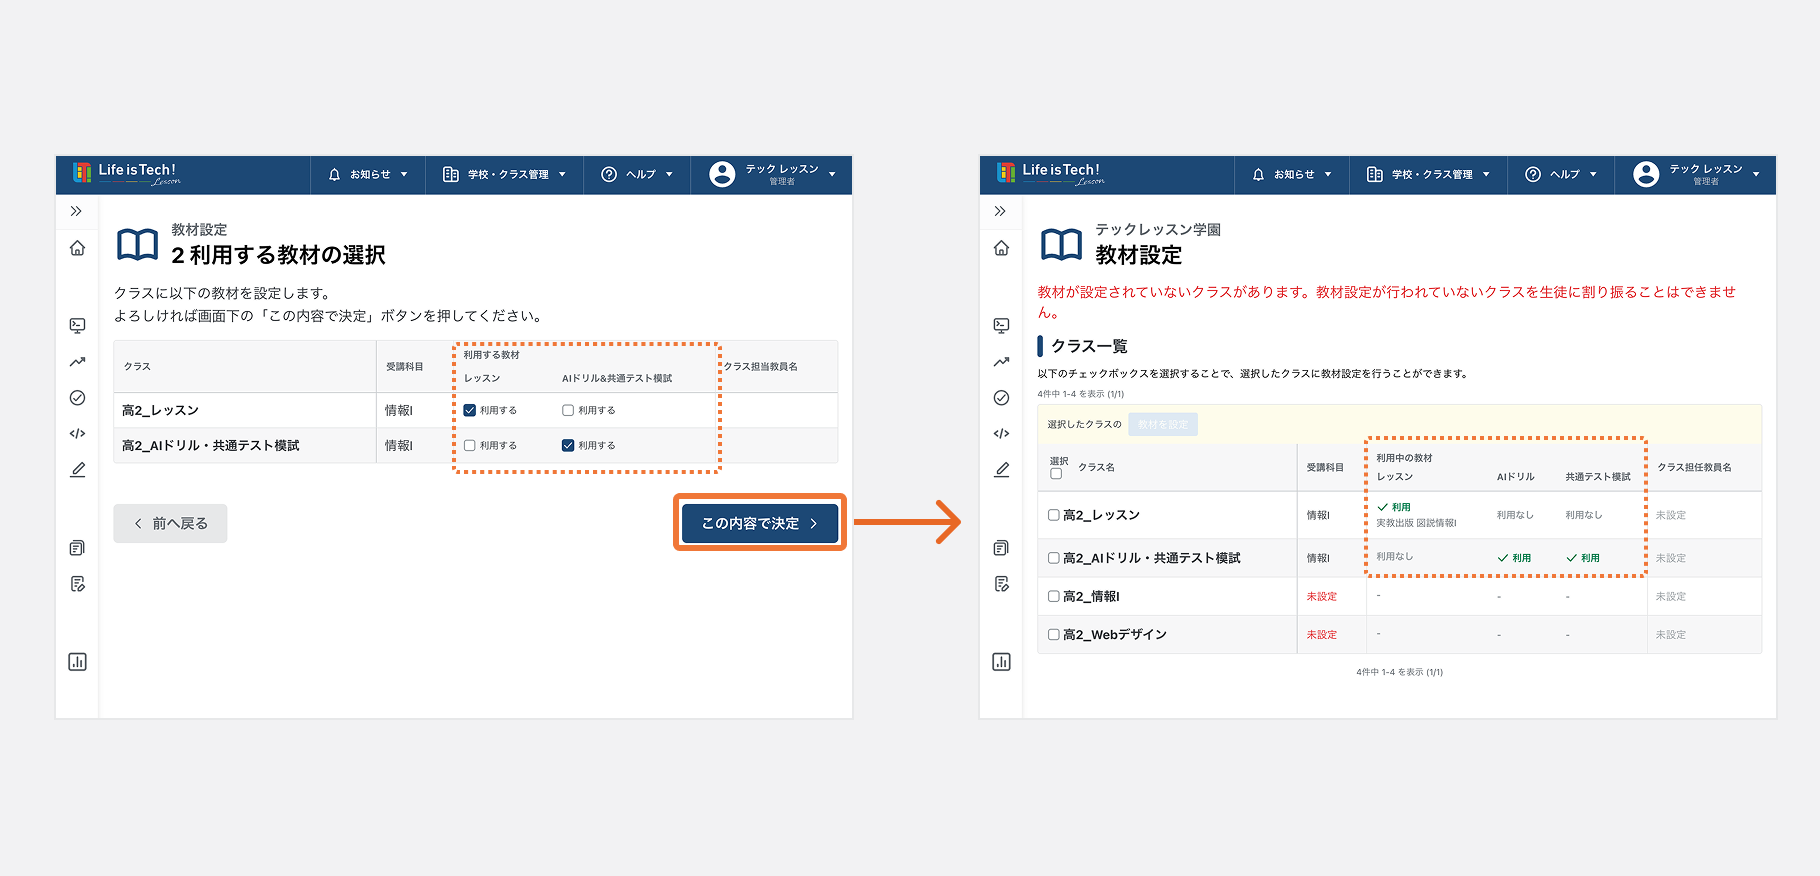1820x876 pixels.
Task: Tick the checkbox for 高2_AIドリル・共通テスト模試 in クラス一覧
Action: (1054, 558)
